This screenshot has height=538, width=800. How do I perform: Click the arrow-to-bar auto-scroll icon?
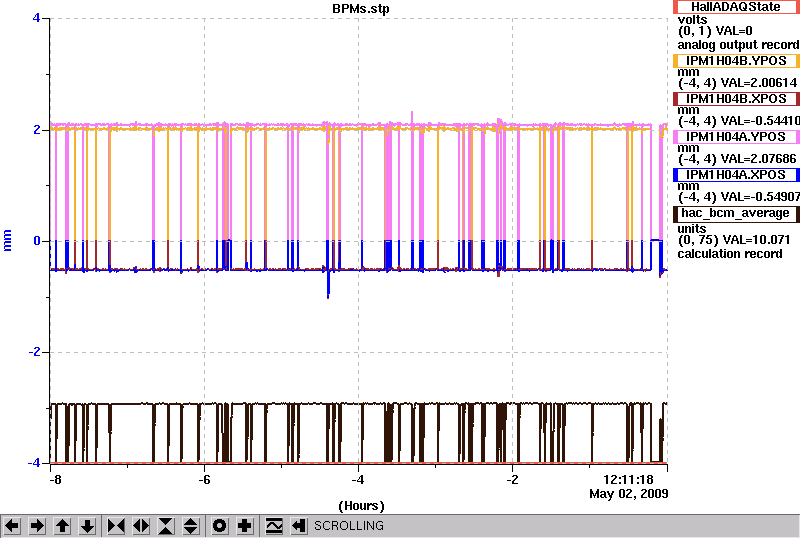click(299, 526)
